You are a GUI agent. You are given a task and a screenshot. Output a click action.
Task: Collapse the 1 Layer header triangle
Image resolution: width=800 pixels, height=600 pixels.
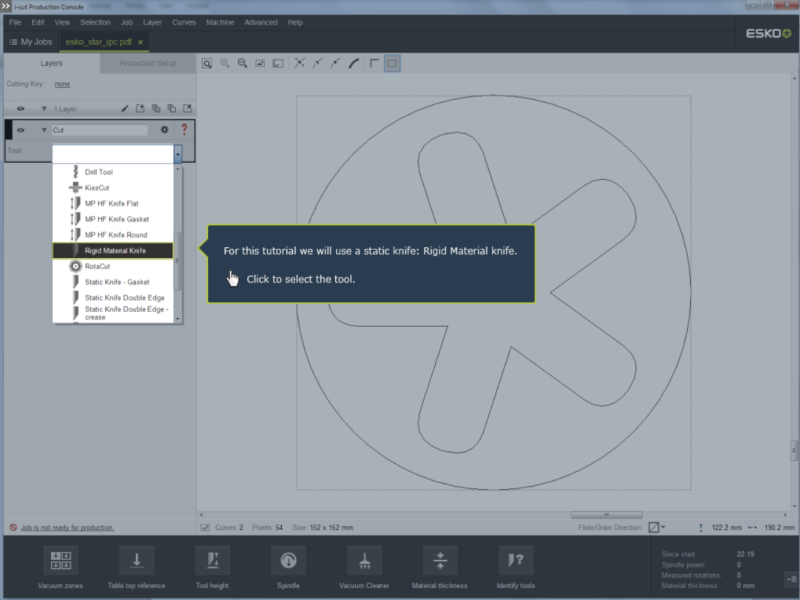pyautogui.click(x=44, y=109)
